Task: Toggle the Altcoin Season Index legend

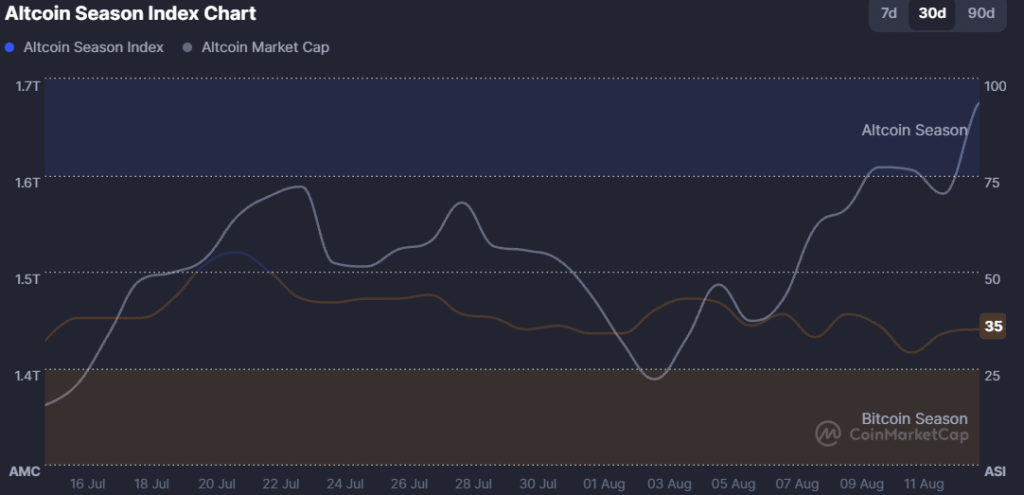Action: 93,47
